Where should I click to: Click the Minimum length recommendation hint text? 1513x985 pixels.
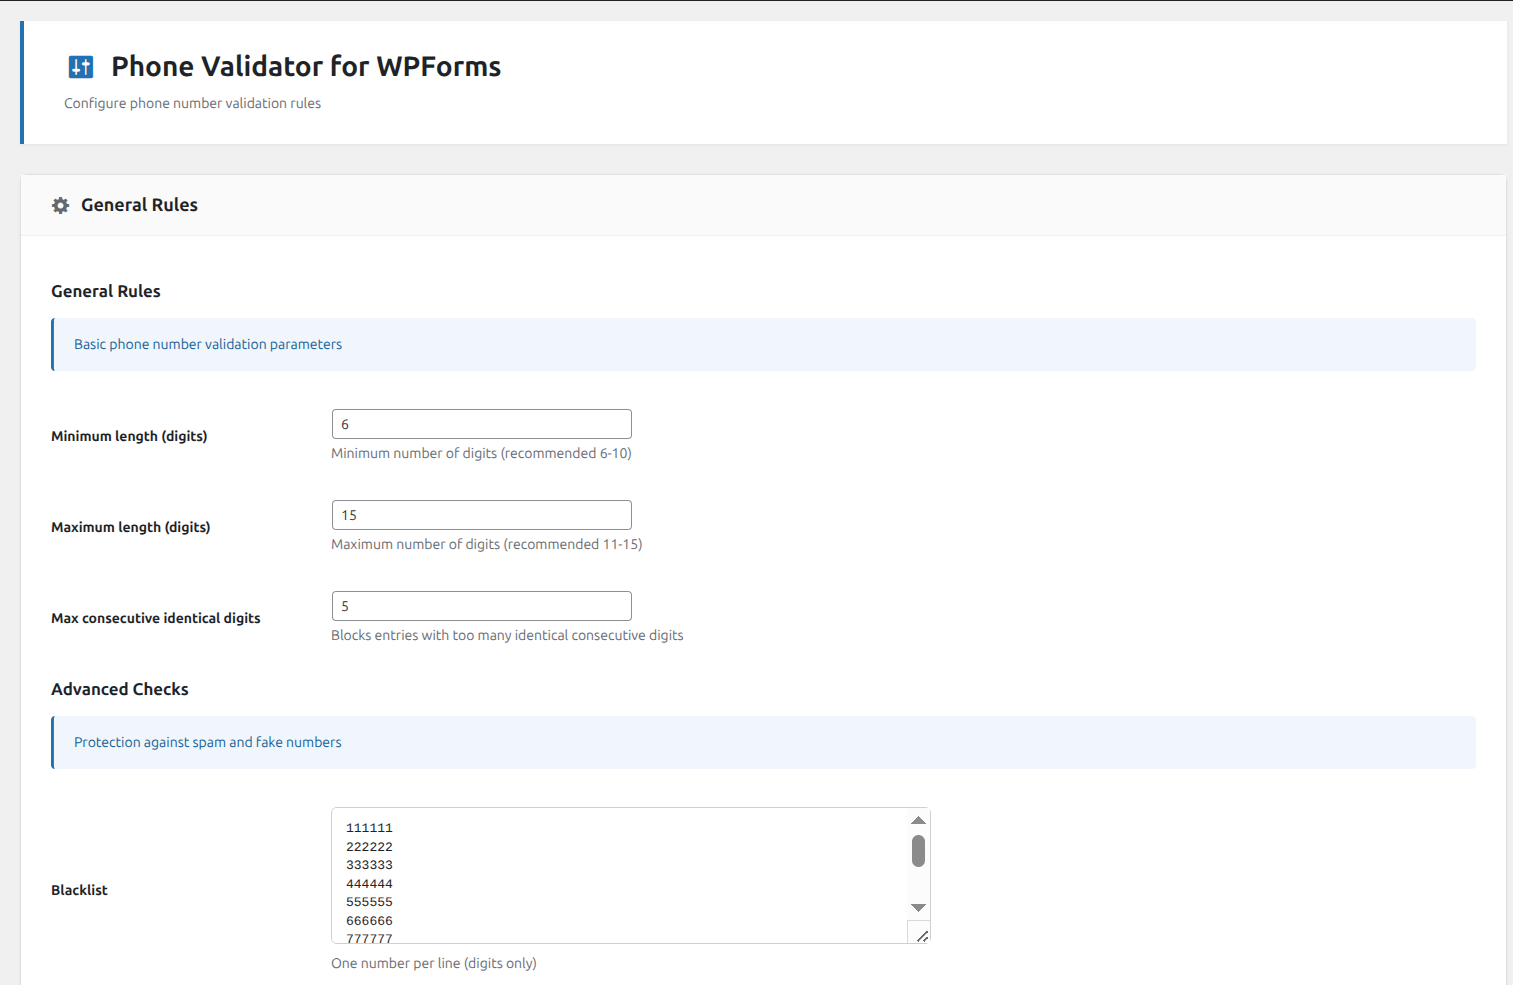point(481,453)
